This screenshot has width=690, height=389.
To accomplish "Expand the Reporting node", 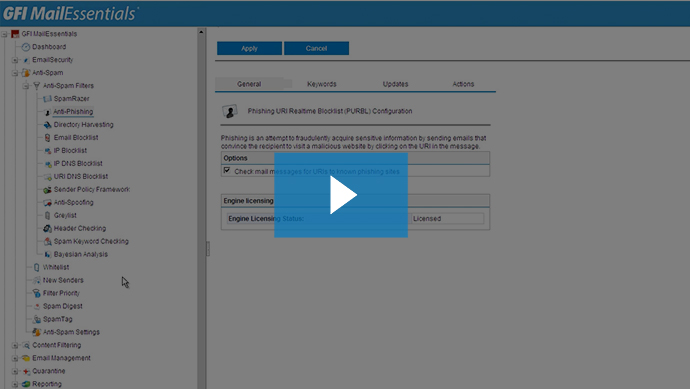I will [x=15, y=384].
